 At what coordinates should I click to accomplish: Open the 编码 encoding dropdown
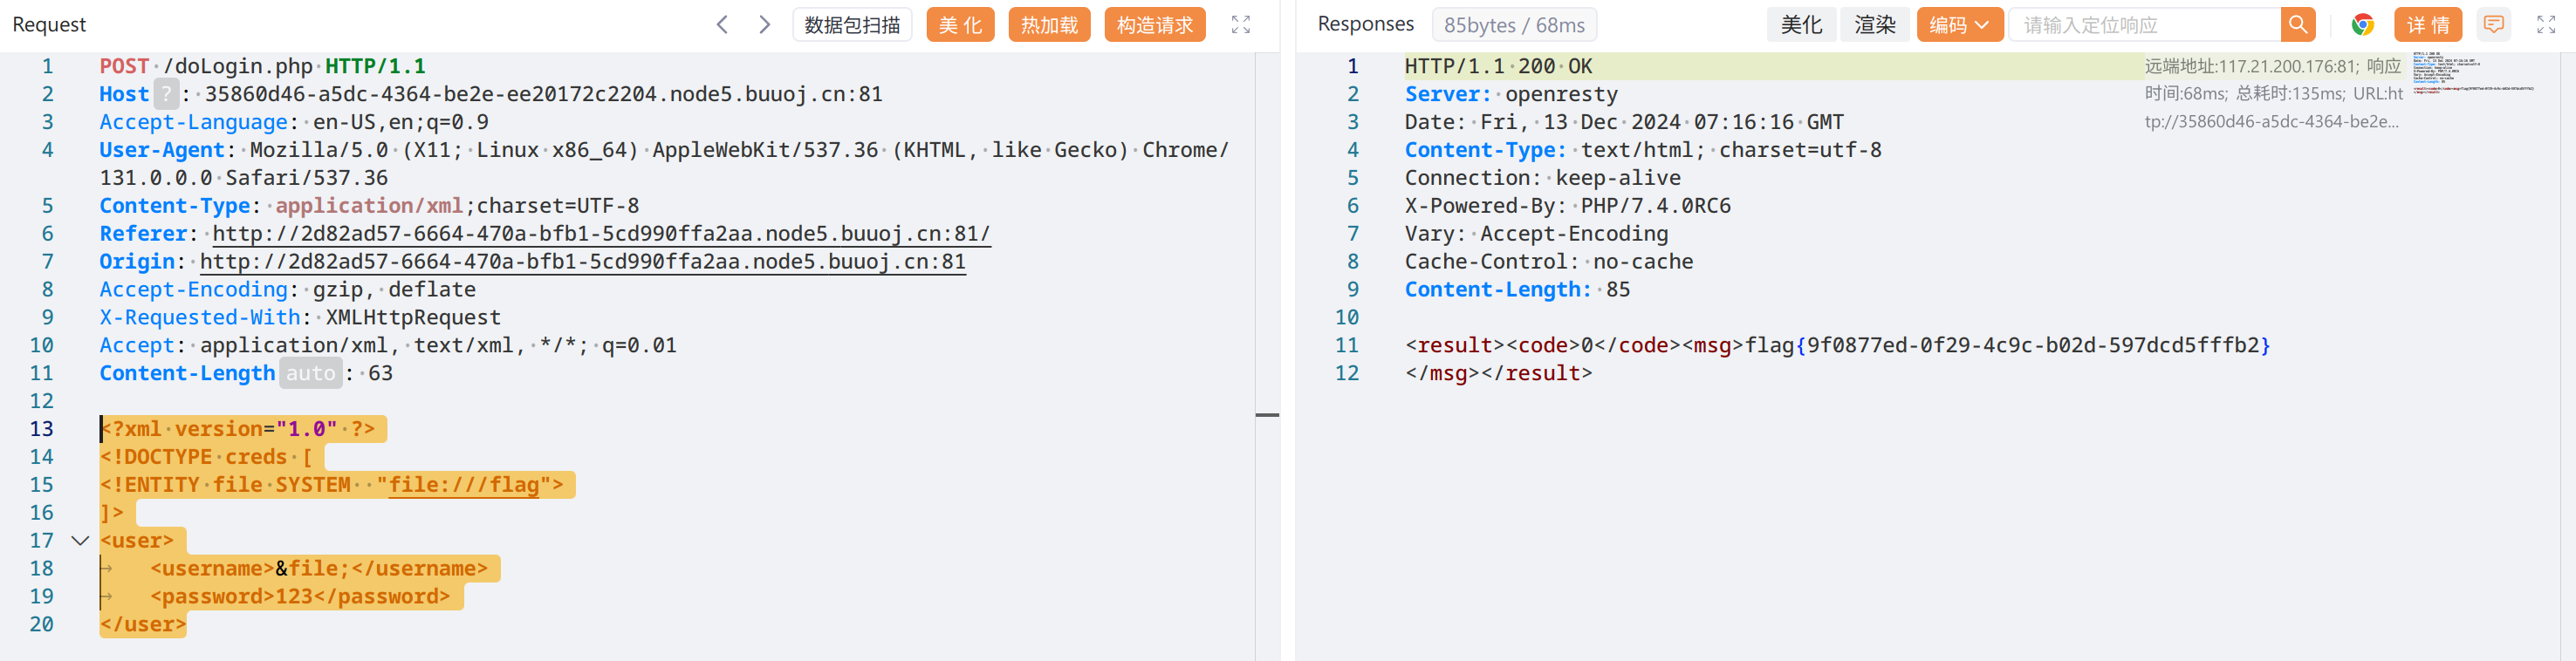pos(1959,24)
